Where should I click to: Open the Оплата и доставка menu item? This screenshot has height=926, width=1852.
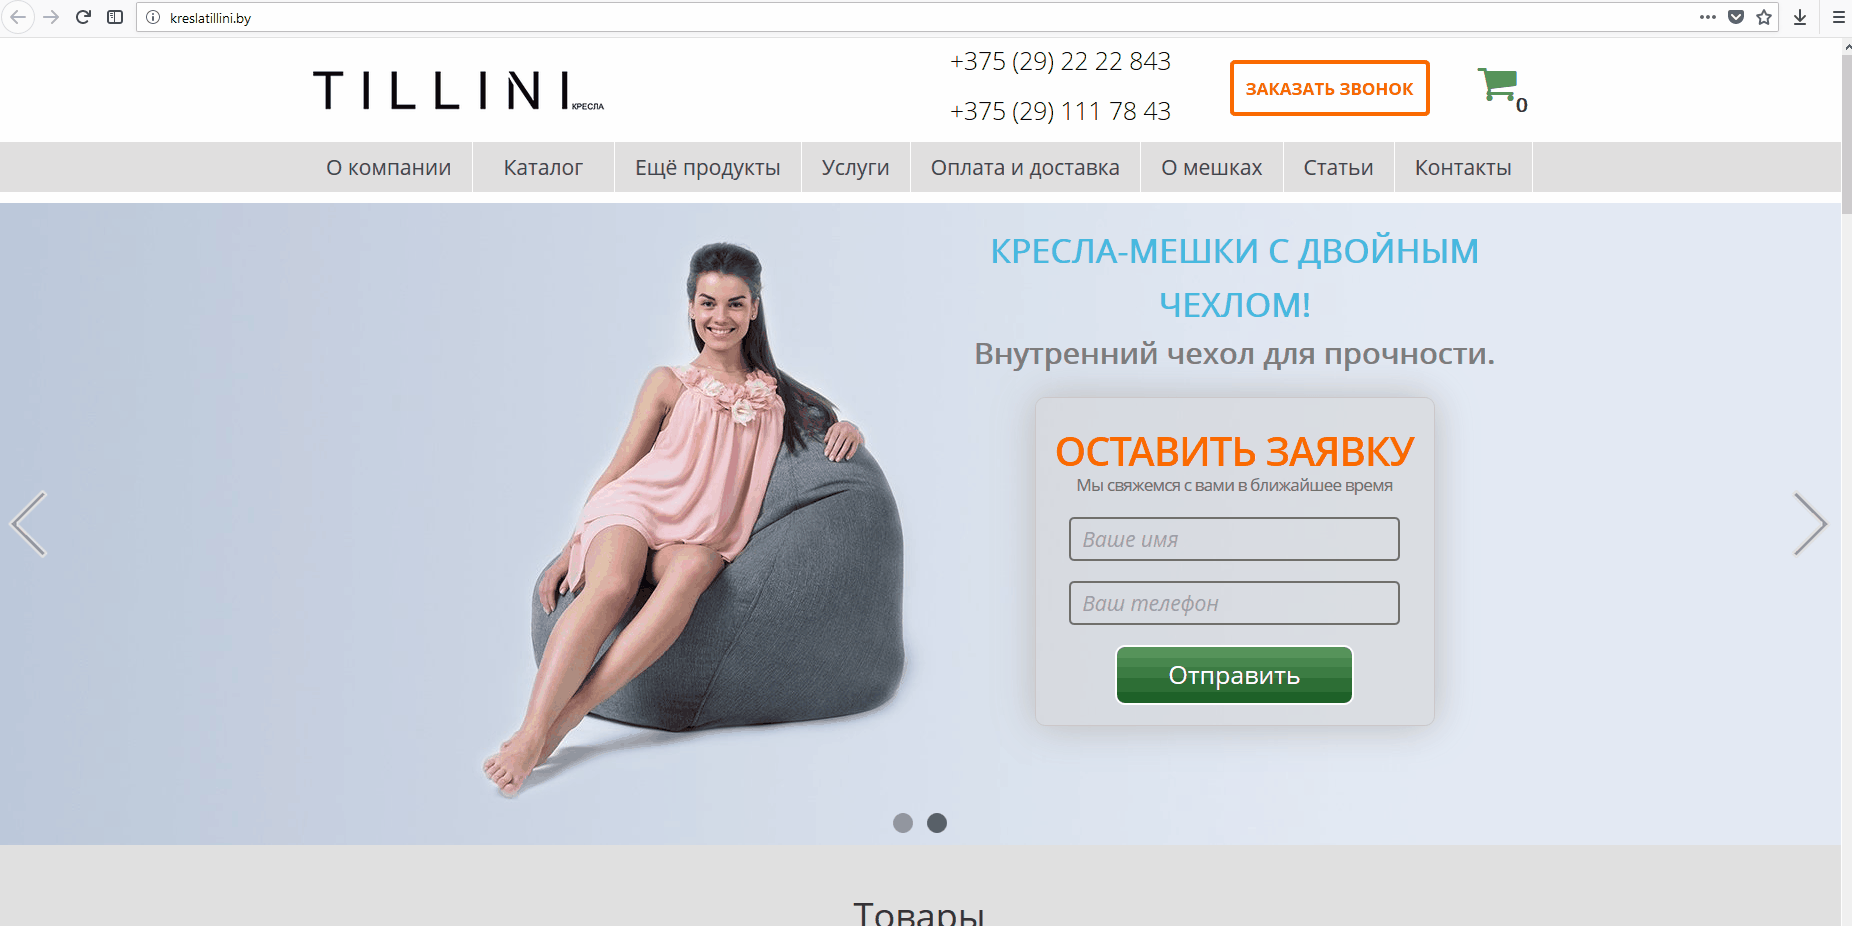1025,167
